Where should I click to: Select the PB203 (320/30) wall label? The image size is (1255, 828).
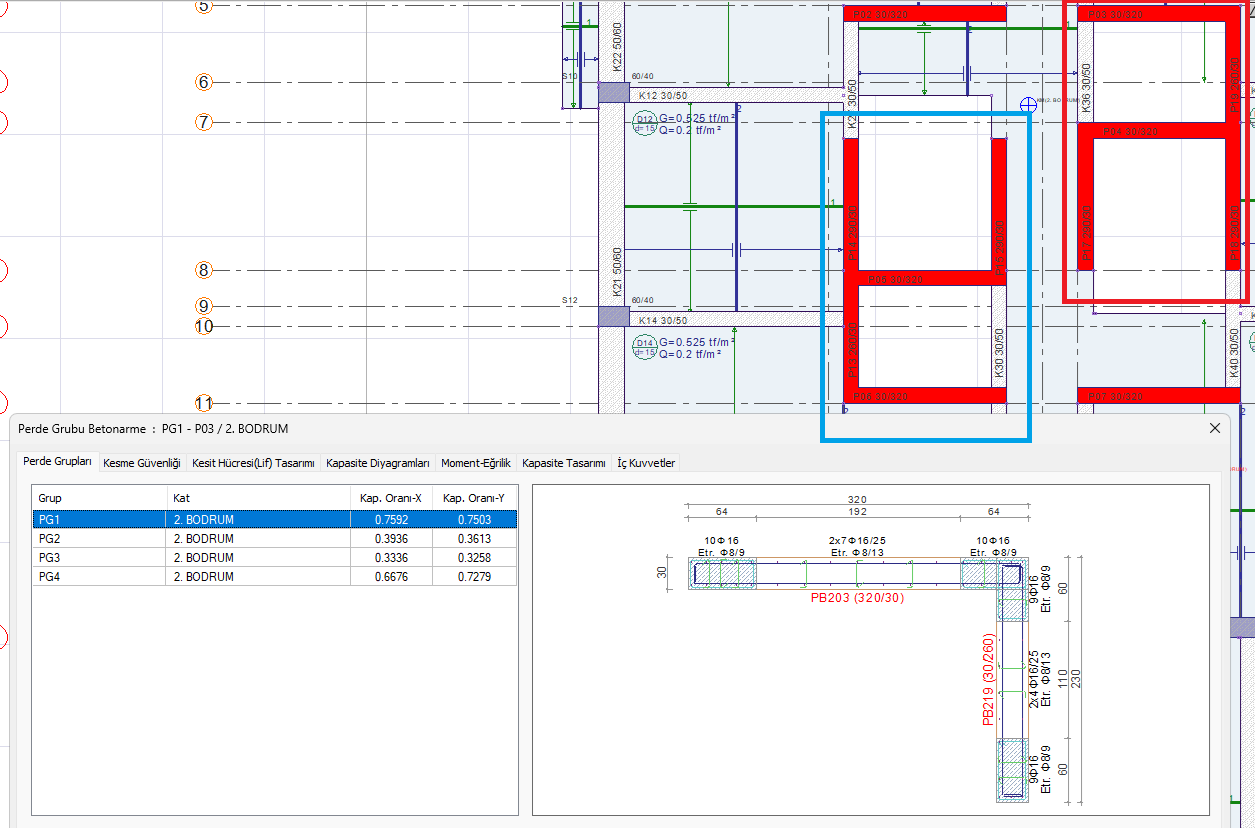pos(856,598)
